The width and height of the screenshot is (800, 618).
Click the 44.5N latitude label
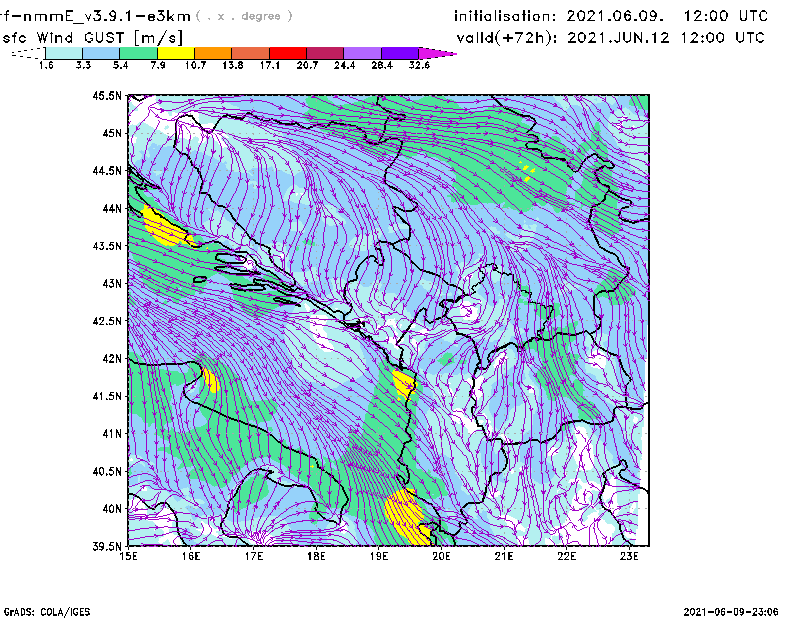(107, 170)
